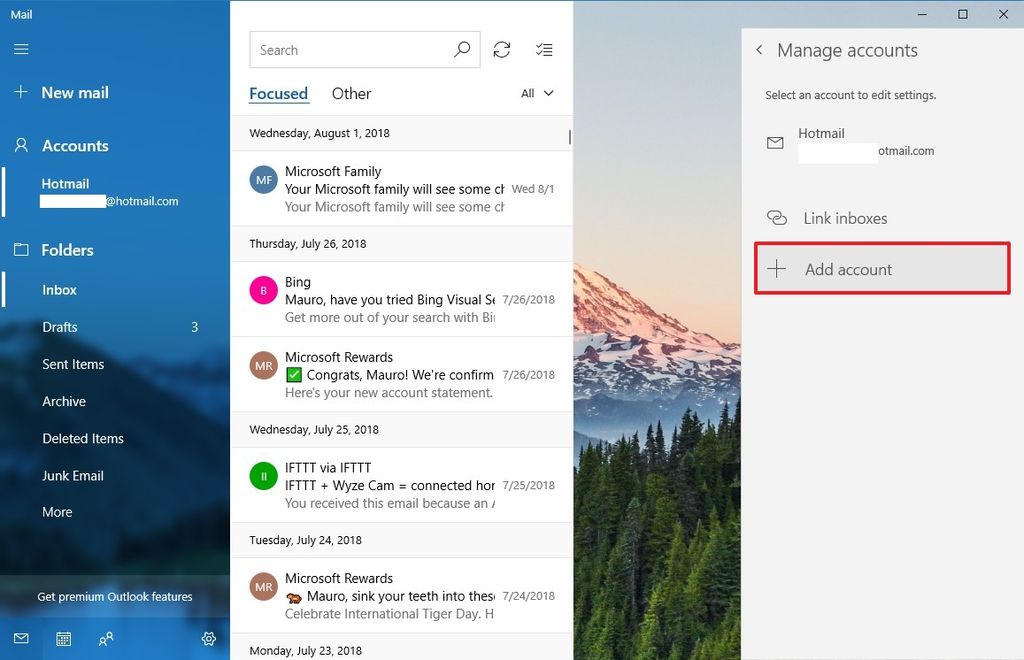Go back from Manage accounts via arrow
This screenshot has height=660, width=1024.
coord(759,49)
